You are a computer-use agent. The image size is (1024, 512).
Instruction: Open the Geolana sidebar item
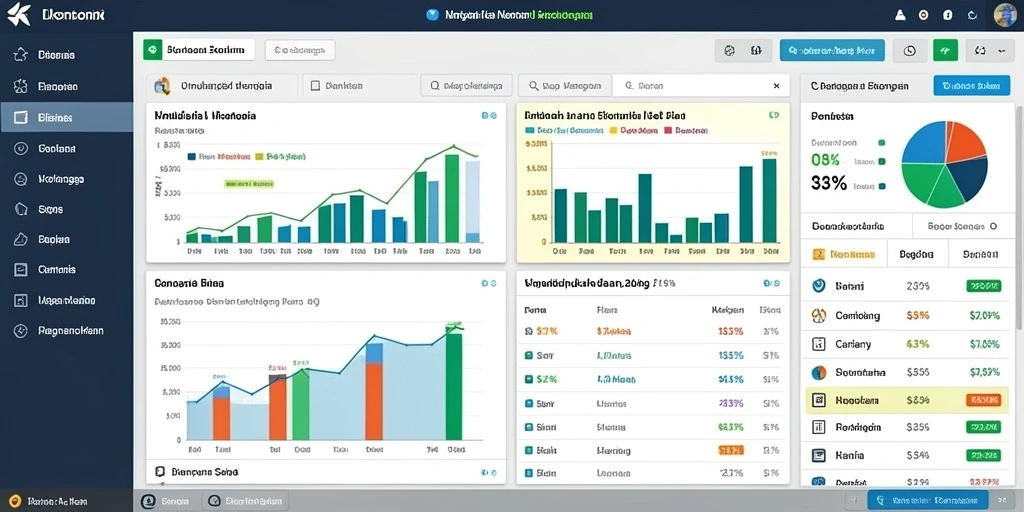click(66, 148)
